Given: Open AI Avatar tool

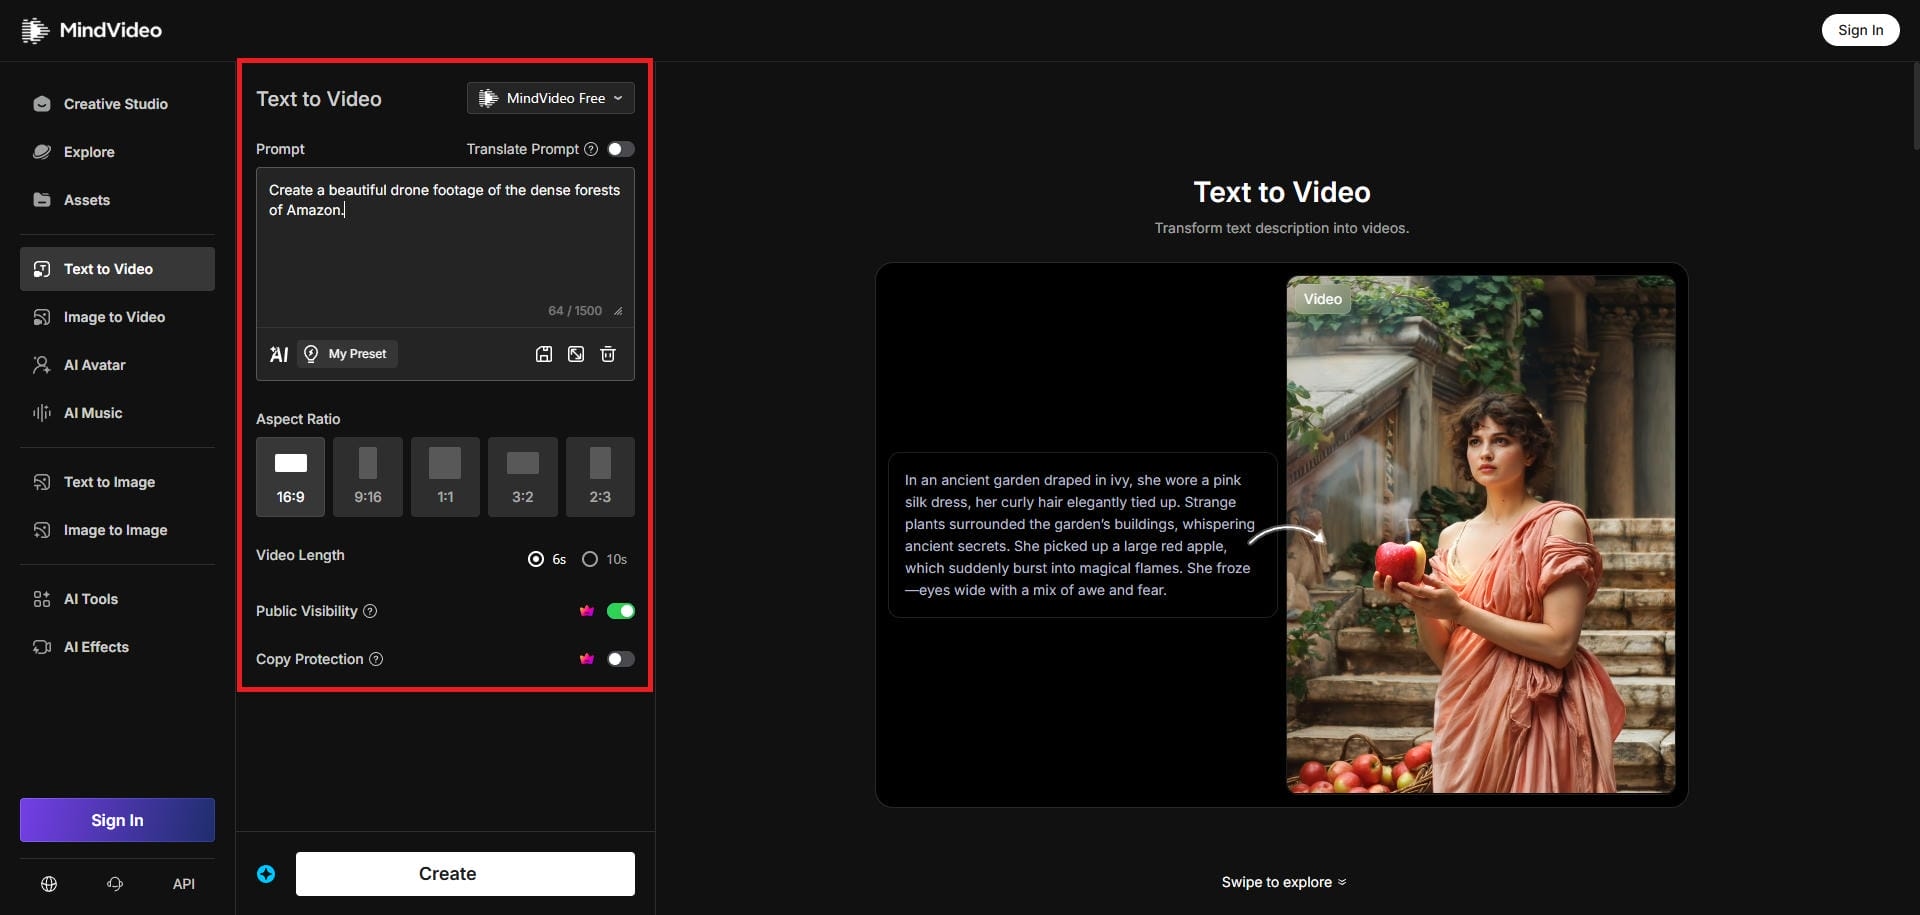Looking at the screenshot, I should point(117,365).
